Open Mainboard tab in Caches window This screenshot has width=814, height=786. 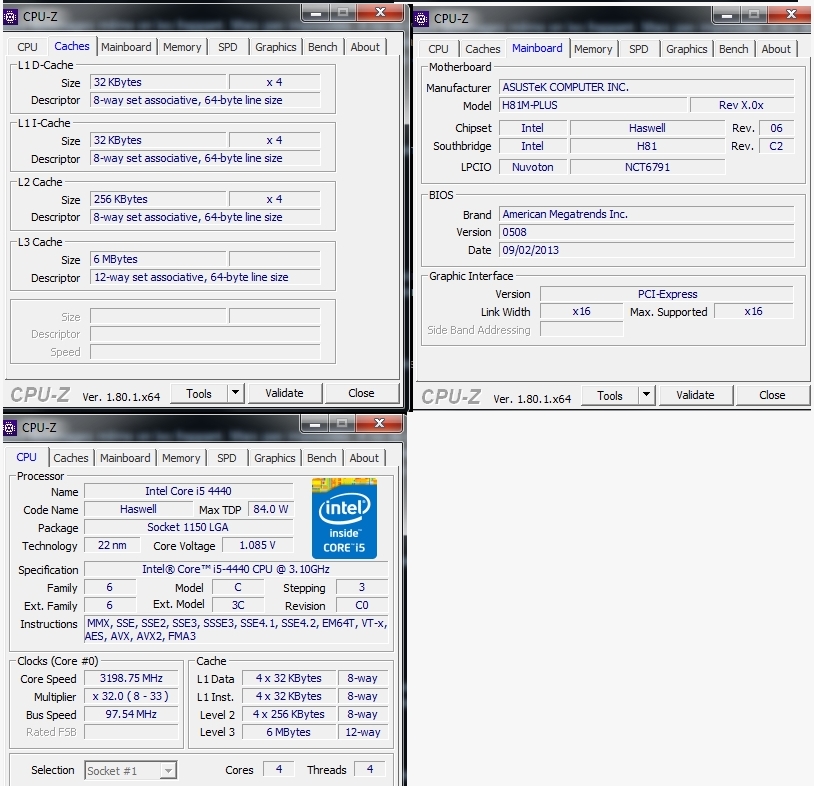126,47
